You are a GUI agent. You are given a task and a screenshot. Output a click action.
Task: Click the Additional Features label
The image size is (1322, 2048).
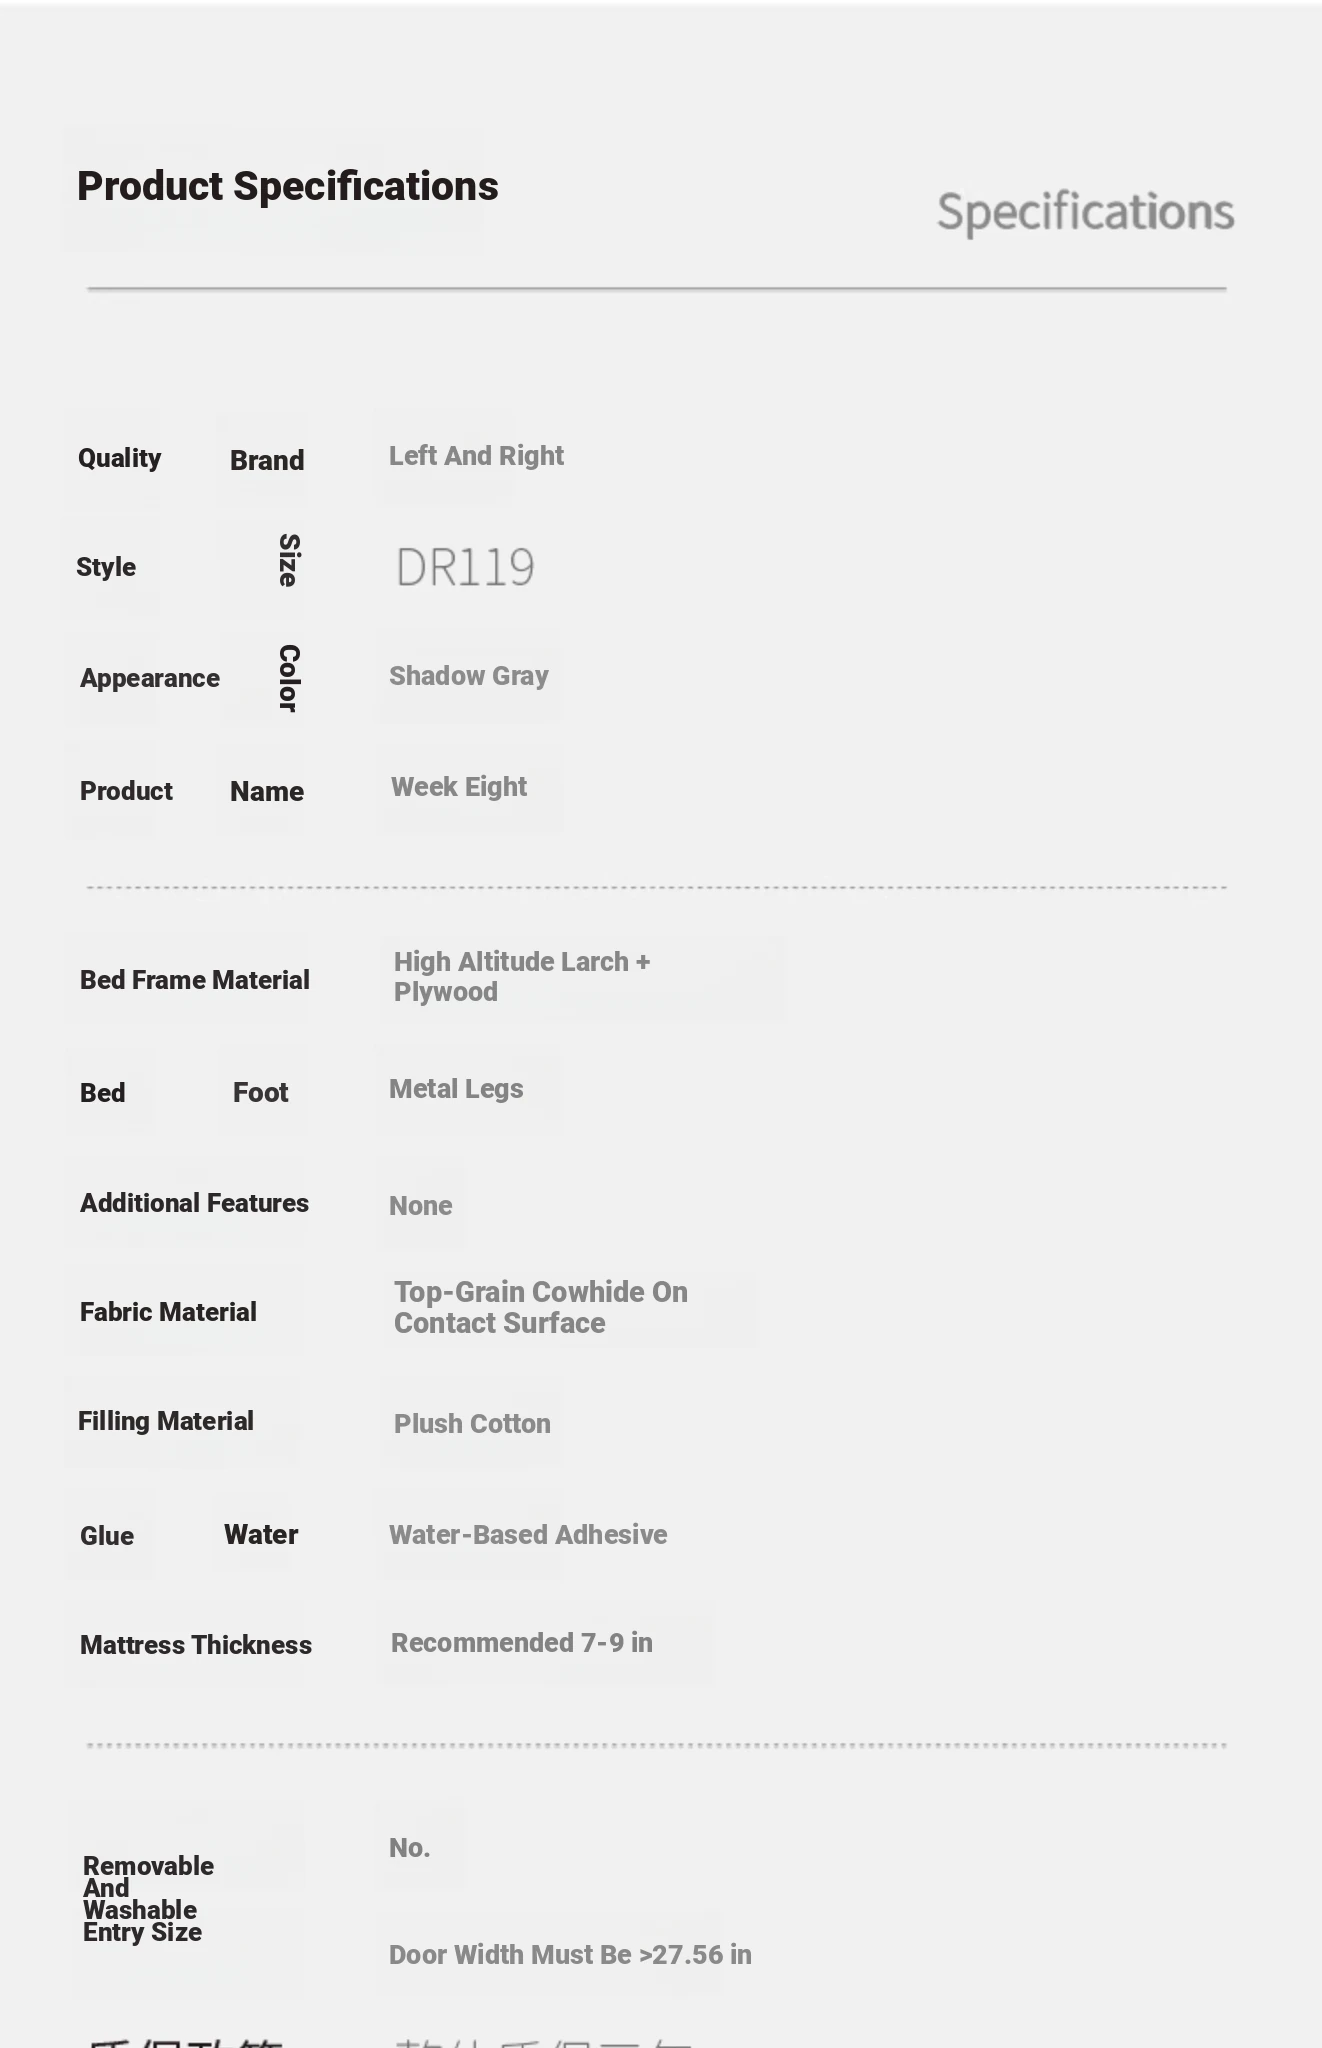[194, 1203]
